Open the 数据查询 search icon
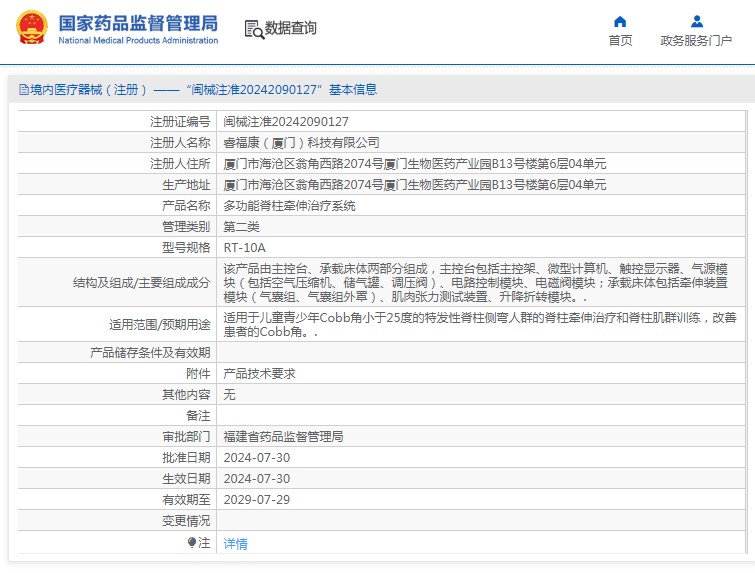This screenshot has width=755, height=573. 254,29
